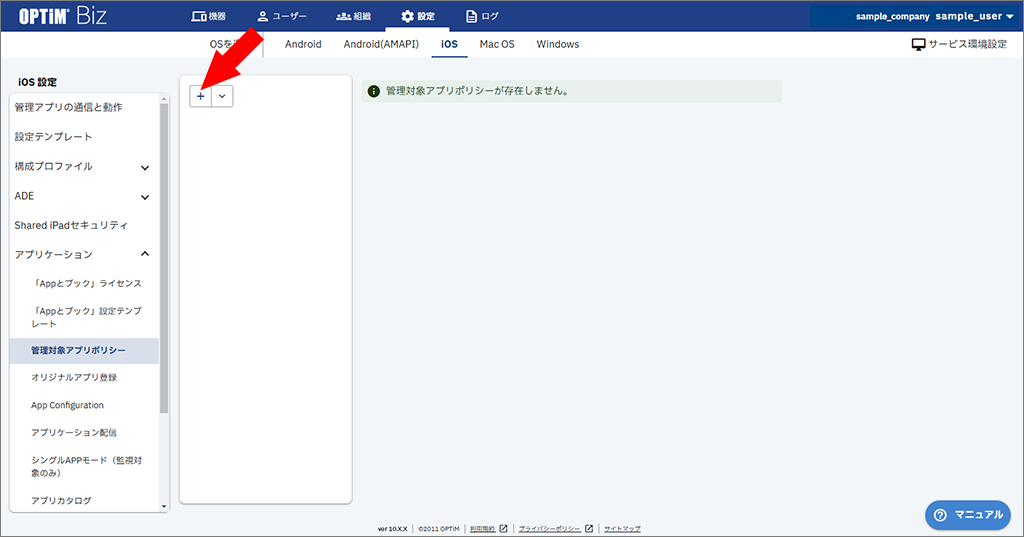The height and width of the screenshot is (537, 1024).
Task: Open the サイトマップ link
Action: click(x=622, y=529)
